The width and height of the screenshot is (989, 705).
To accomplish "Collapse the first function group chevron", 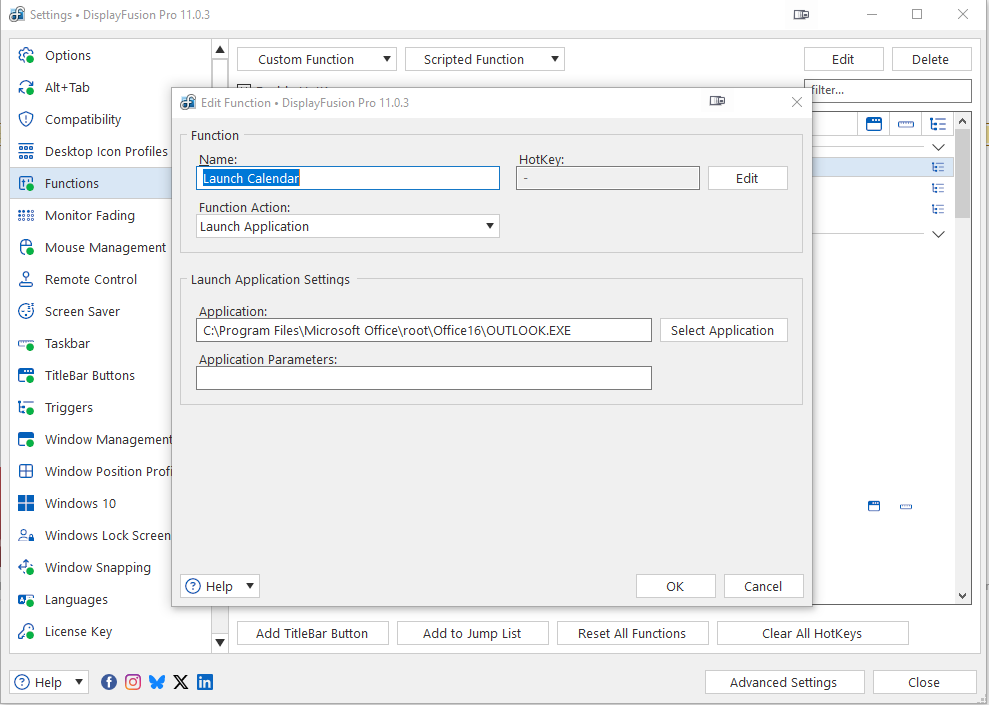I will [x=938, y=147].
